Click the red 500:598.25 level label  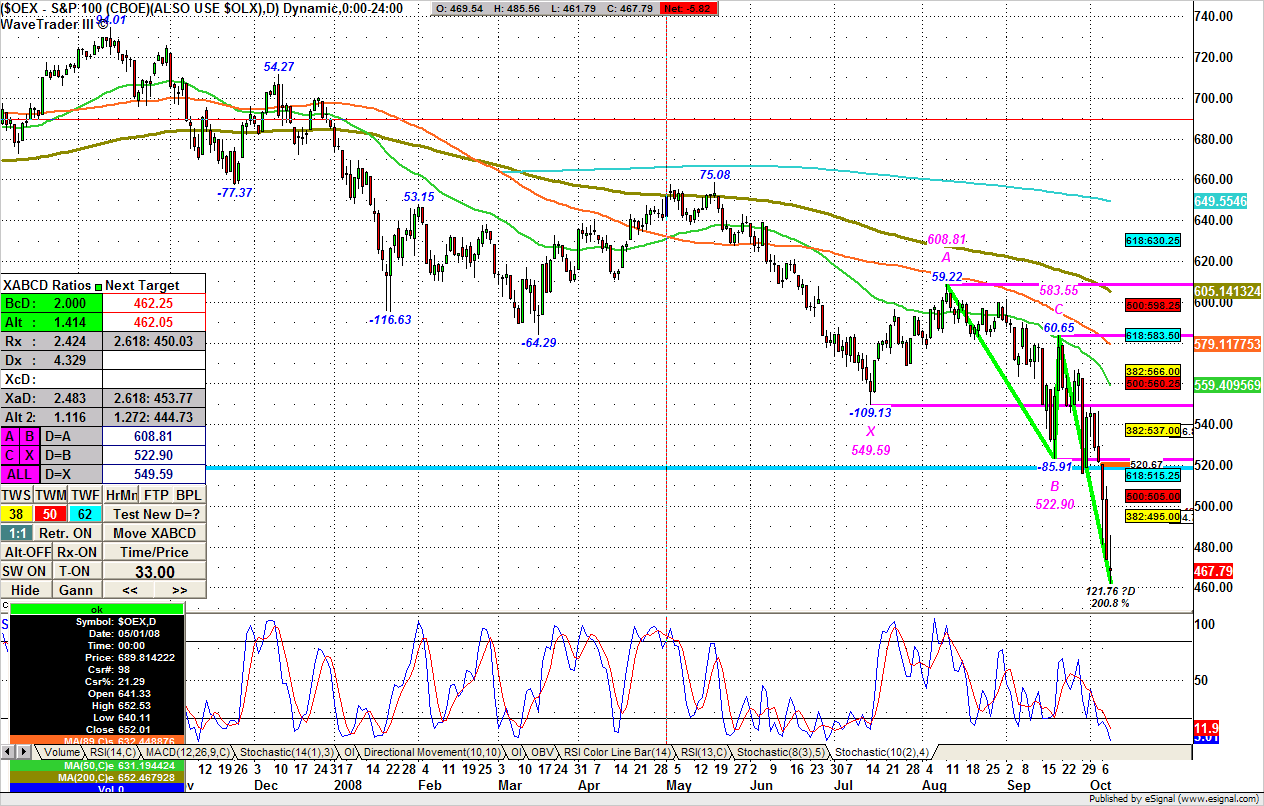pos(1153,305)
